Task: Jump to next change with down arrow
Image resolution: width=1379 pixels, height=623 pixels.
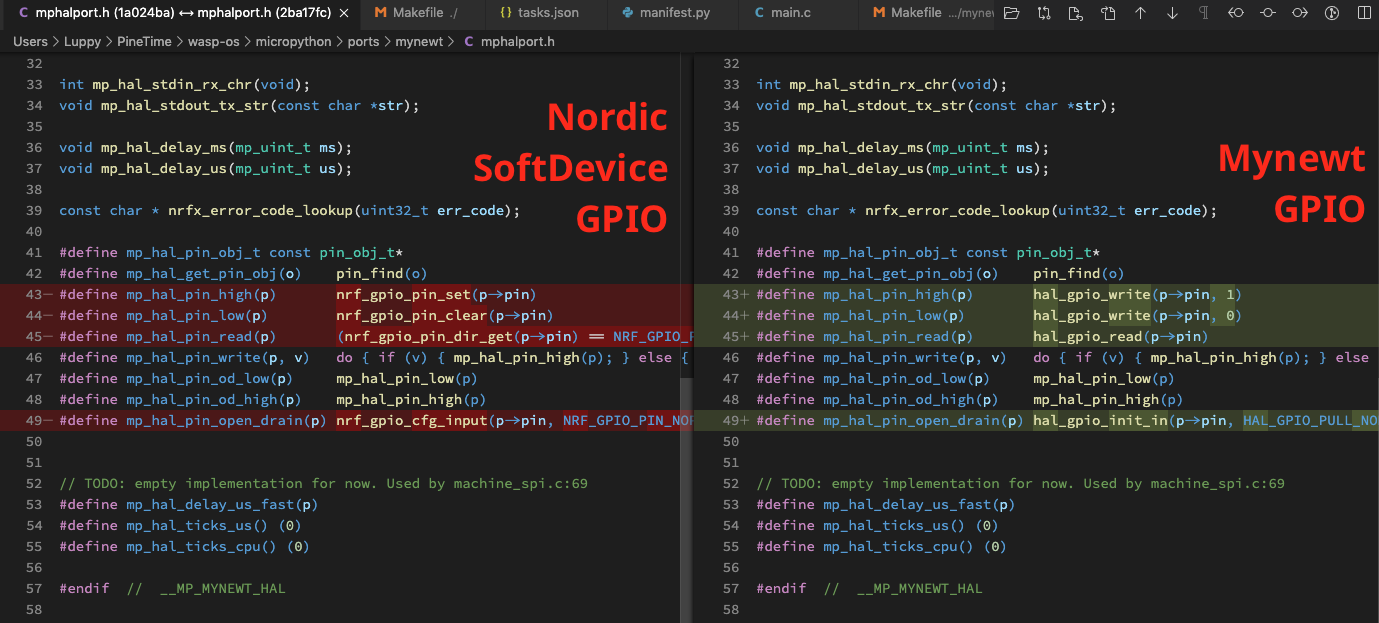Action: (x=1172, y=14)
